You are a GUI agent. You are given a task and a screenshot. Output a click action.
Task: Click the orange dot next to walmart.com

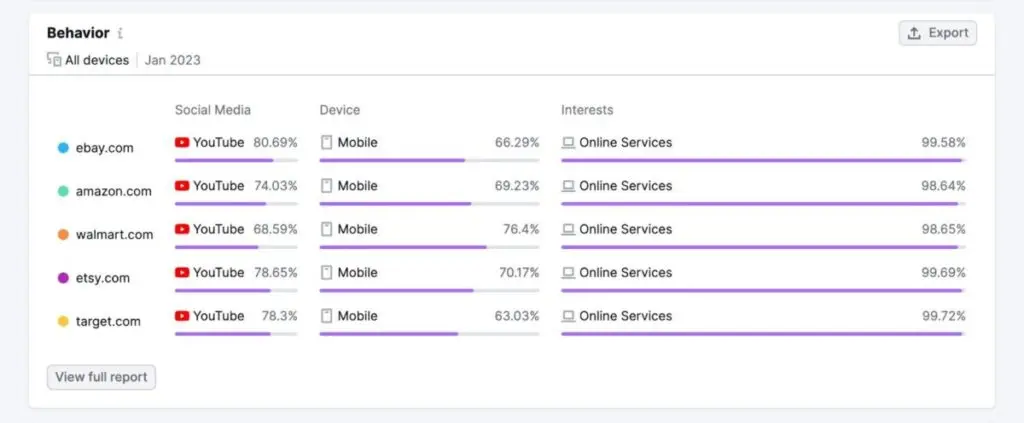63,235
